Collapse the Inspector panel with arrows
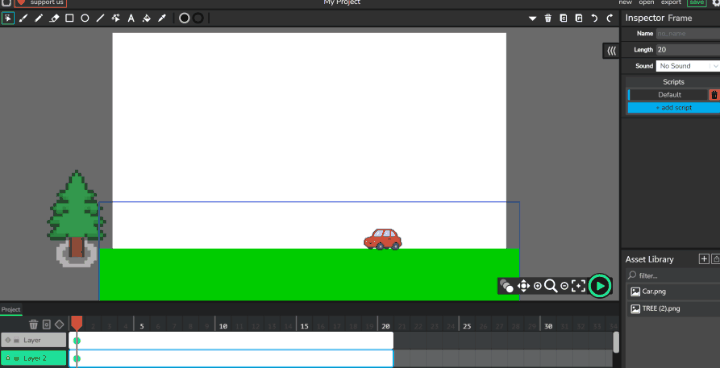The width and height of the screenshot is (720, 368). [611, 51]
